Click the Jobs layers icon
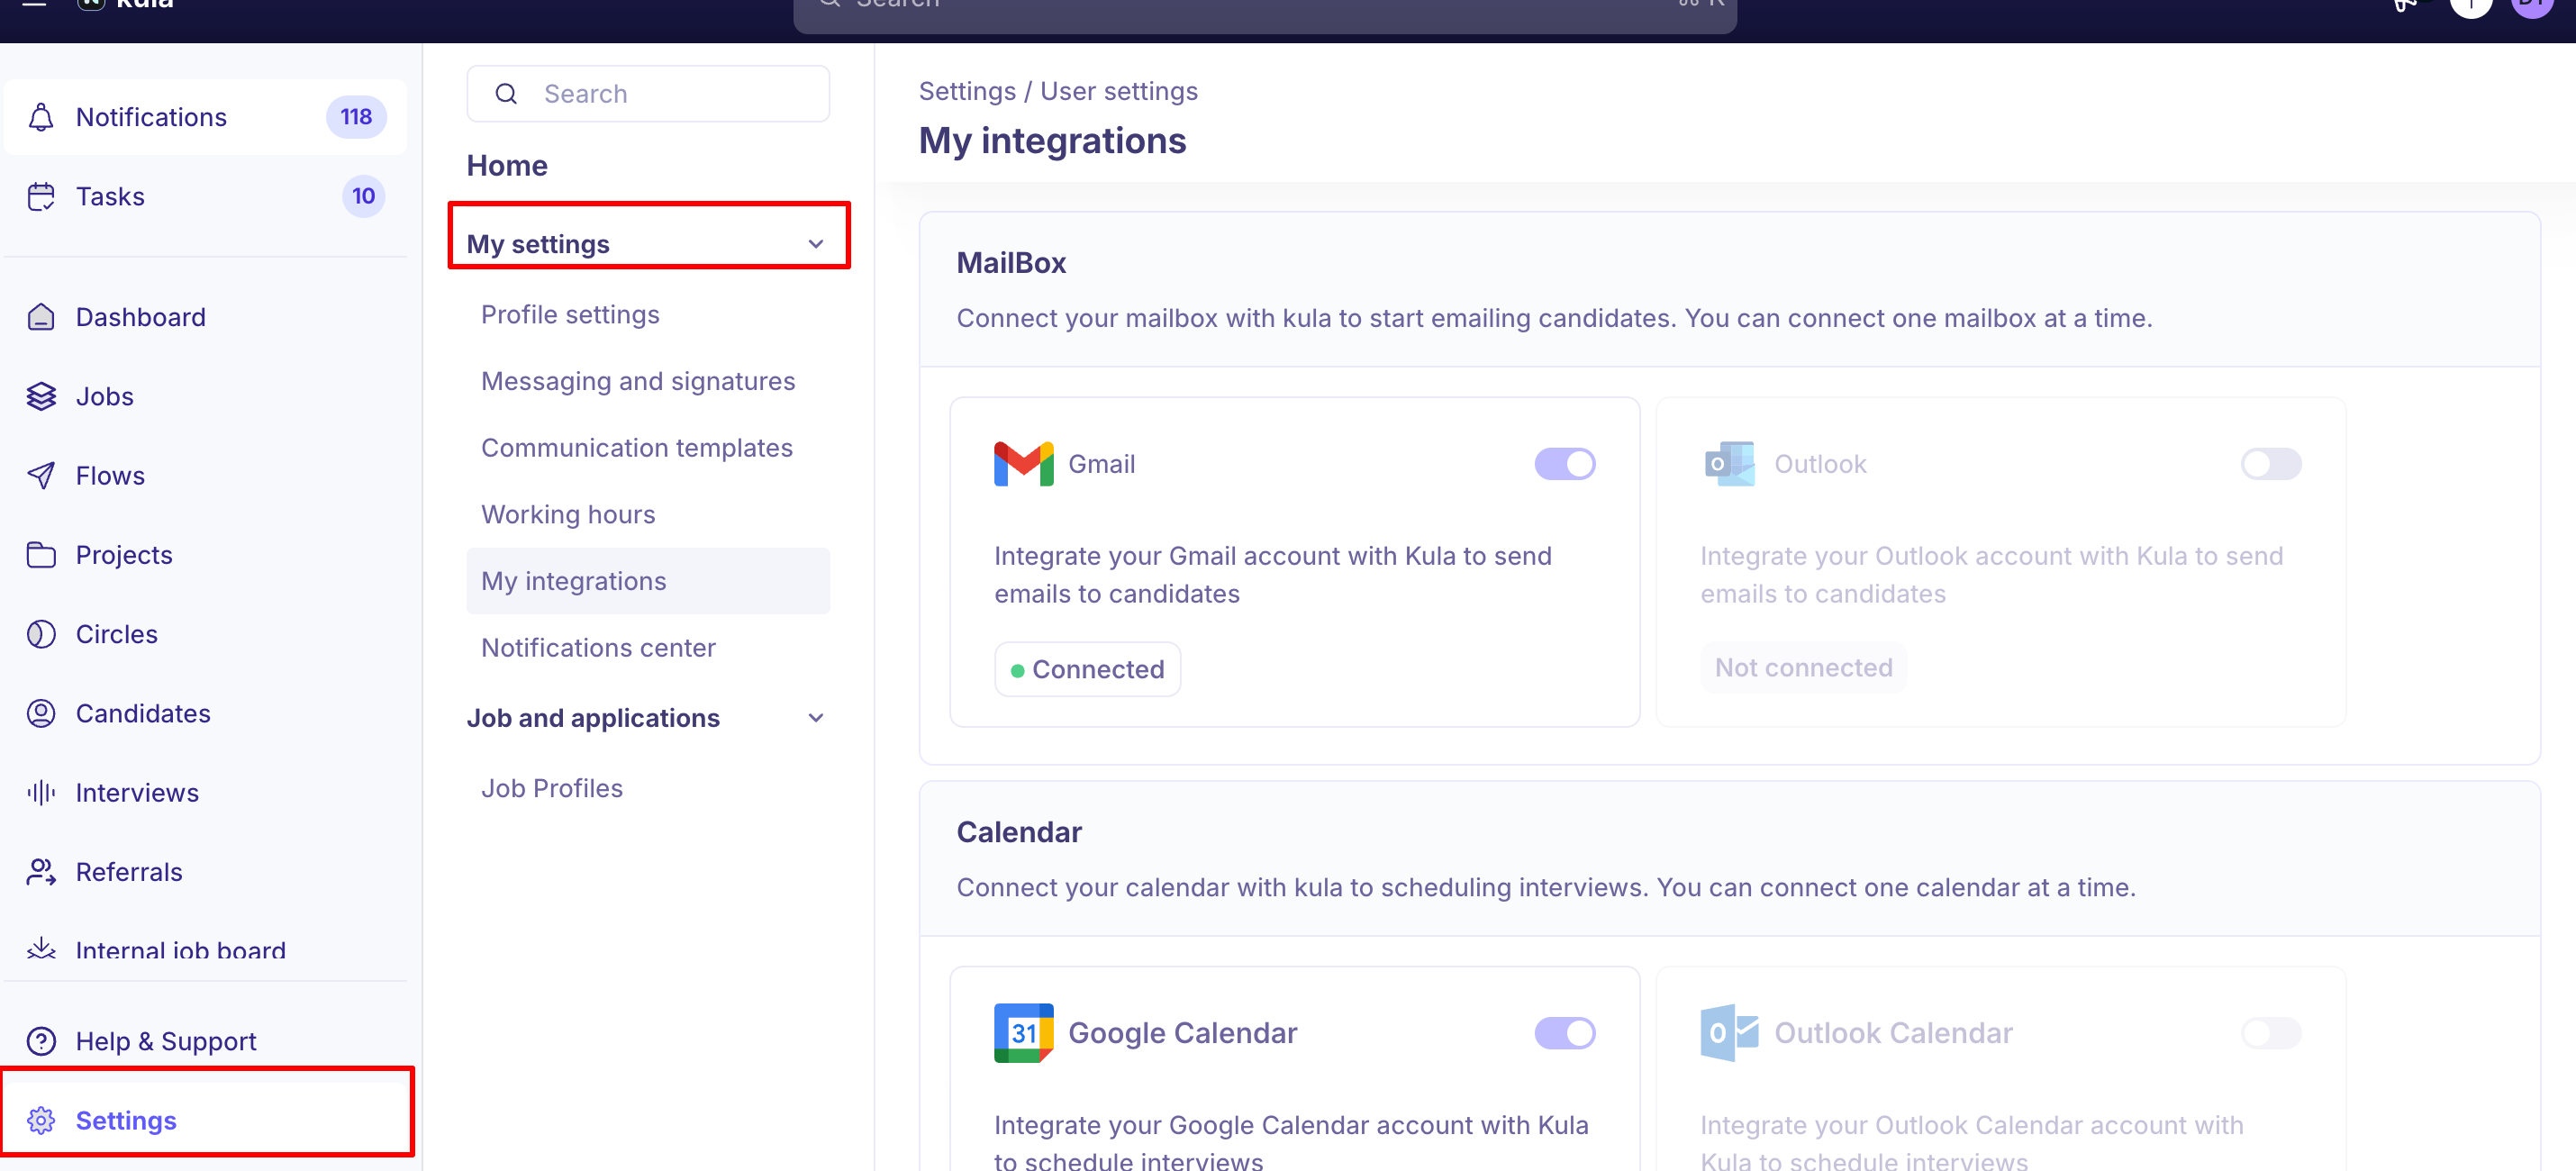Image resolution: width=2576 pixels, height=1171 pixels. 41,396
